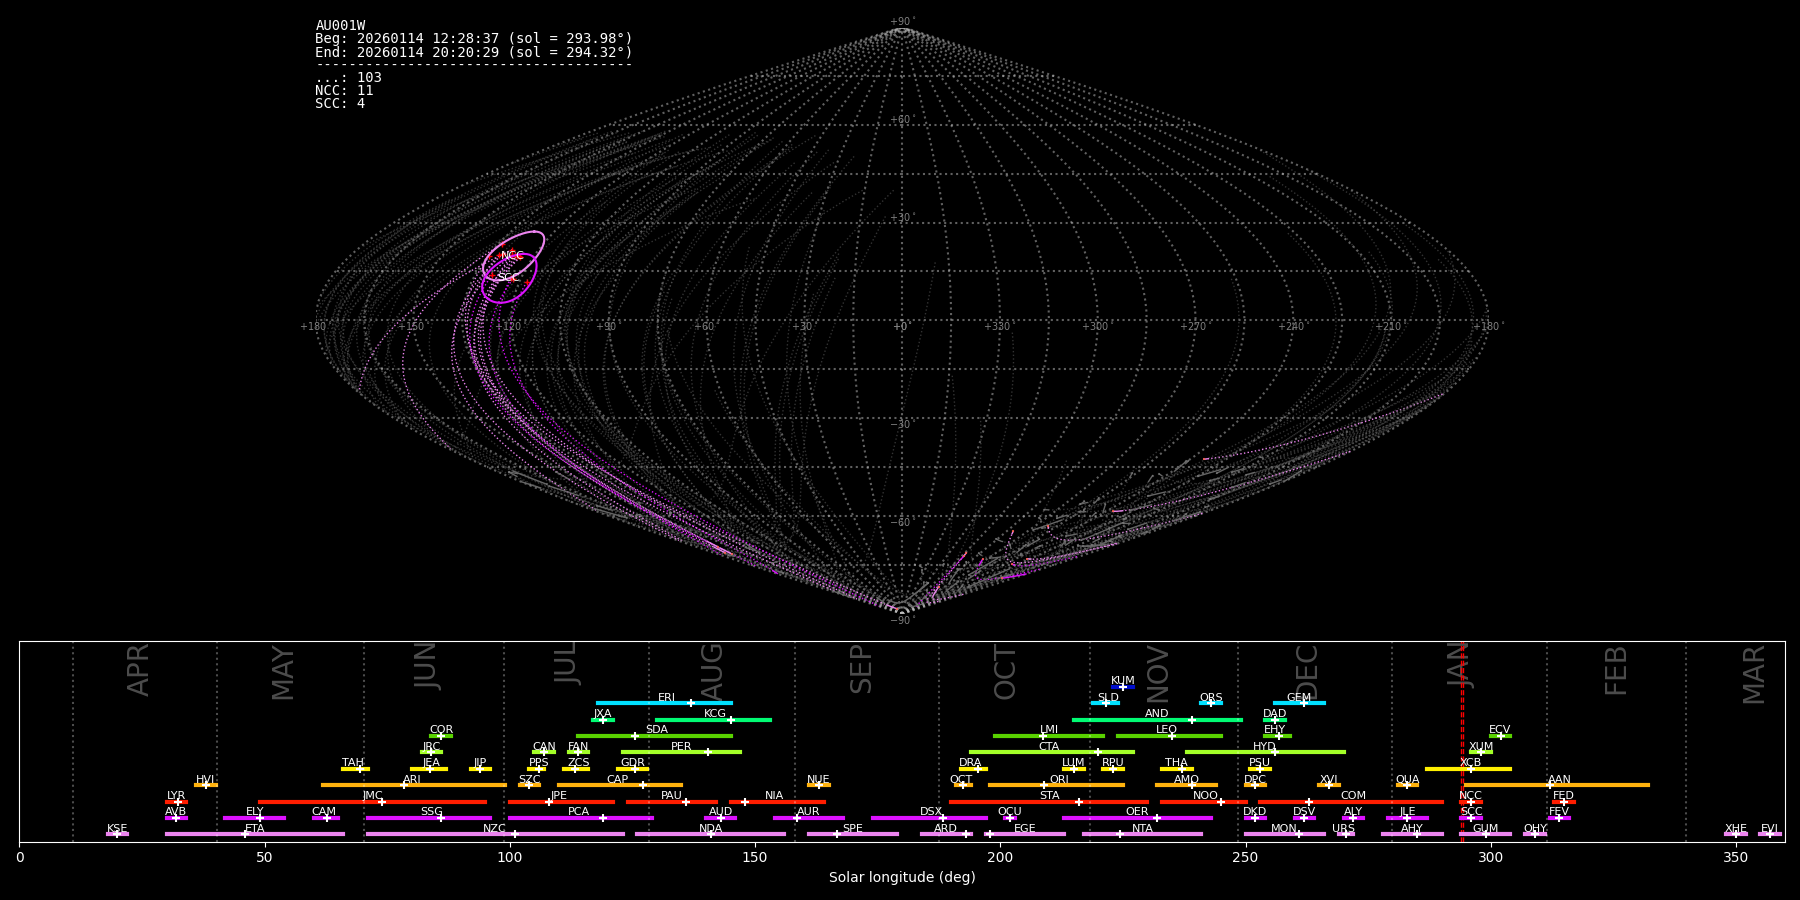This screenshot has width=1800, height=900.
Task: Click the green AND activity bar
Action: click(x=1157, y=720)
